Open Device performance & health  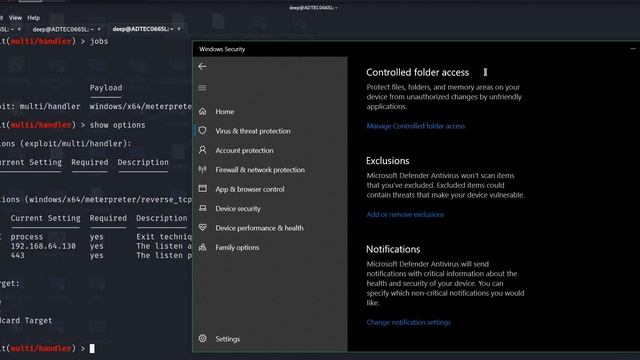click(x=260, y=228)
